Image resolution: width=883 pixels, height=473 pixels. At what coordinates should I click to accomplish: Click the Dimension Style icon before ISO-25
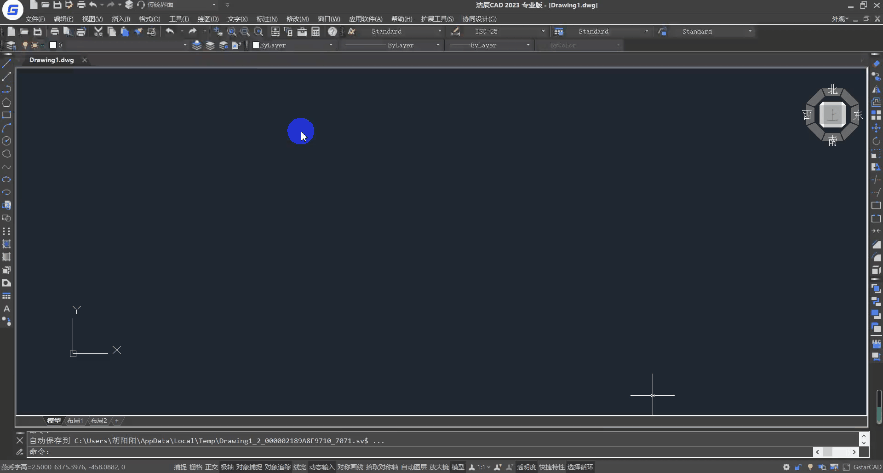[456, 32]
